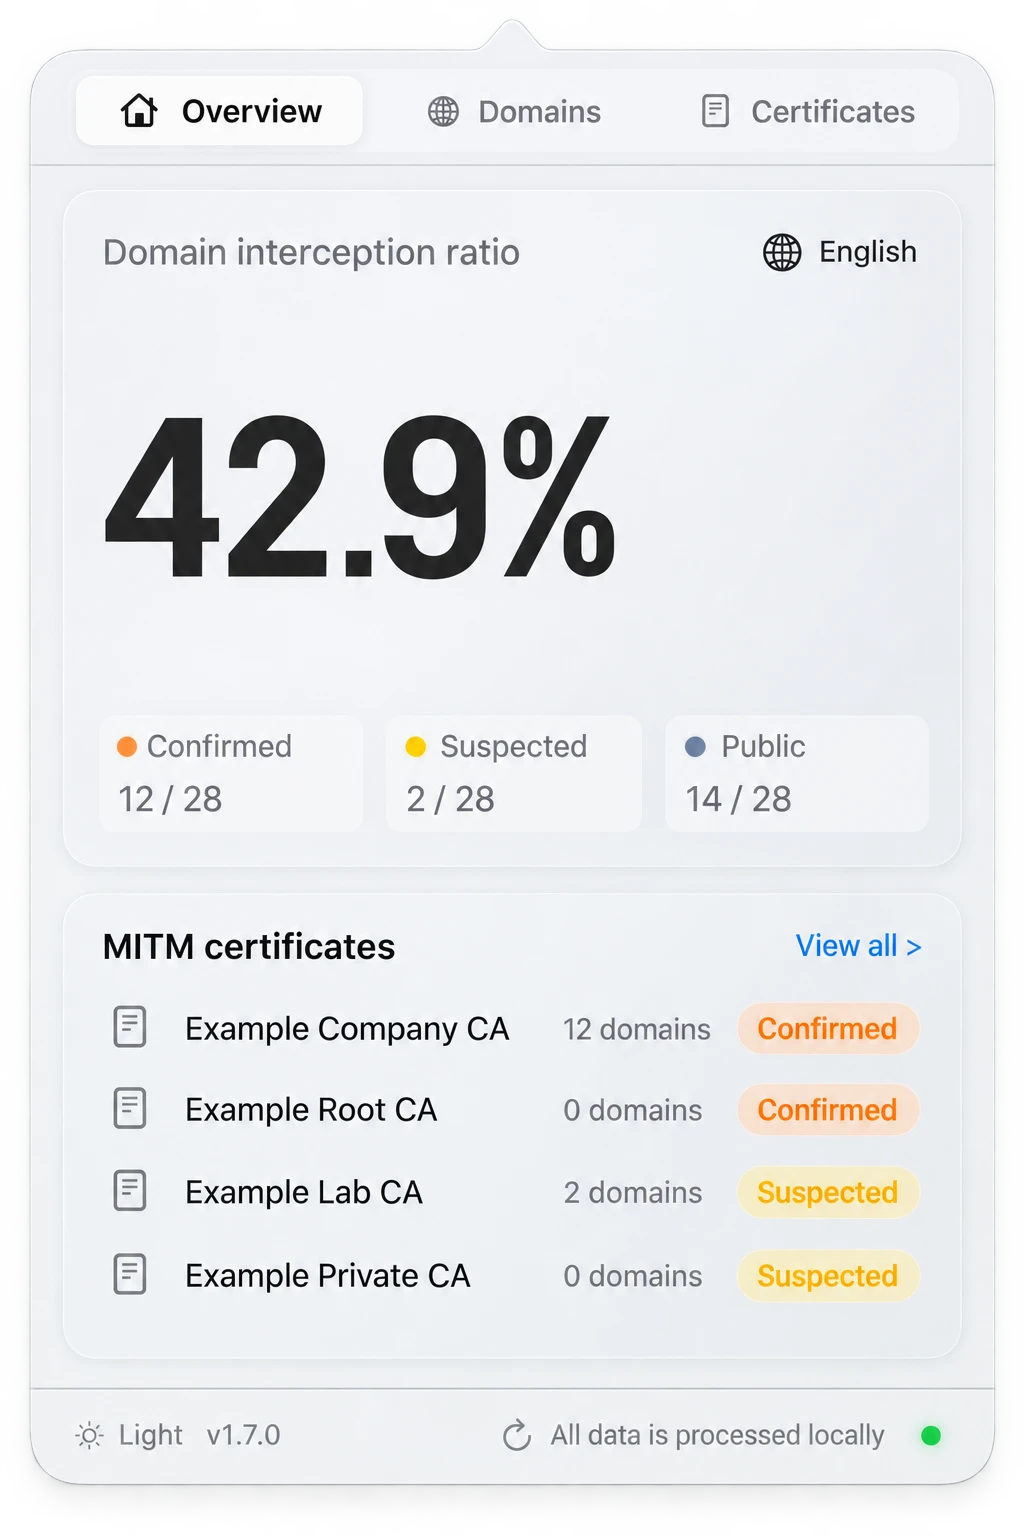Click the certificate icon for Example Root CA
Image resolution: width=1024 pixels, height=1536 pixels.
(x=130, y=1108)
